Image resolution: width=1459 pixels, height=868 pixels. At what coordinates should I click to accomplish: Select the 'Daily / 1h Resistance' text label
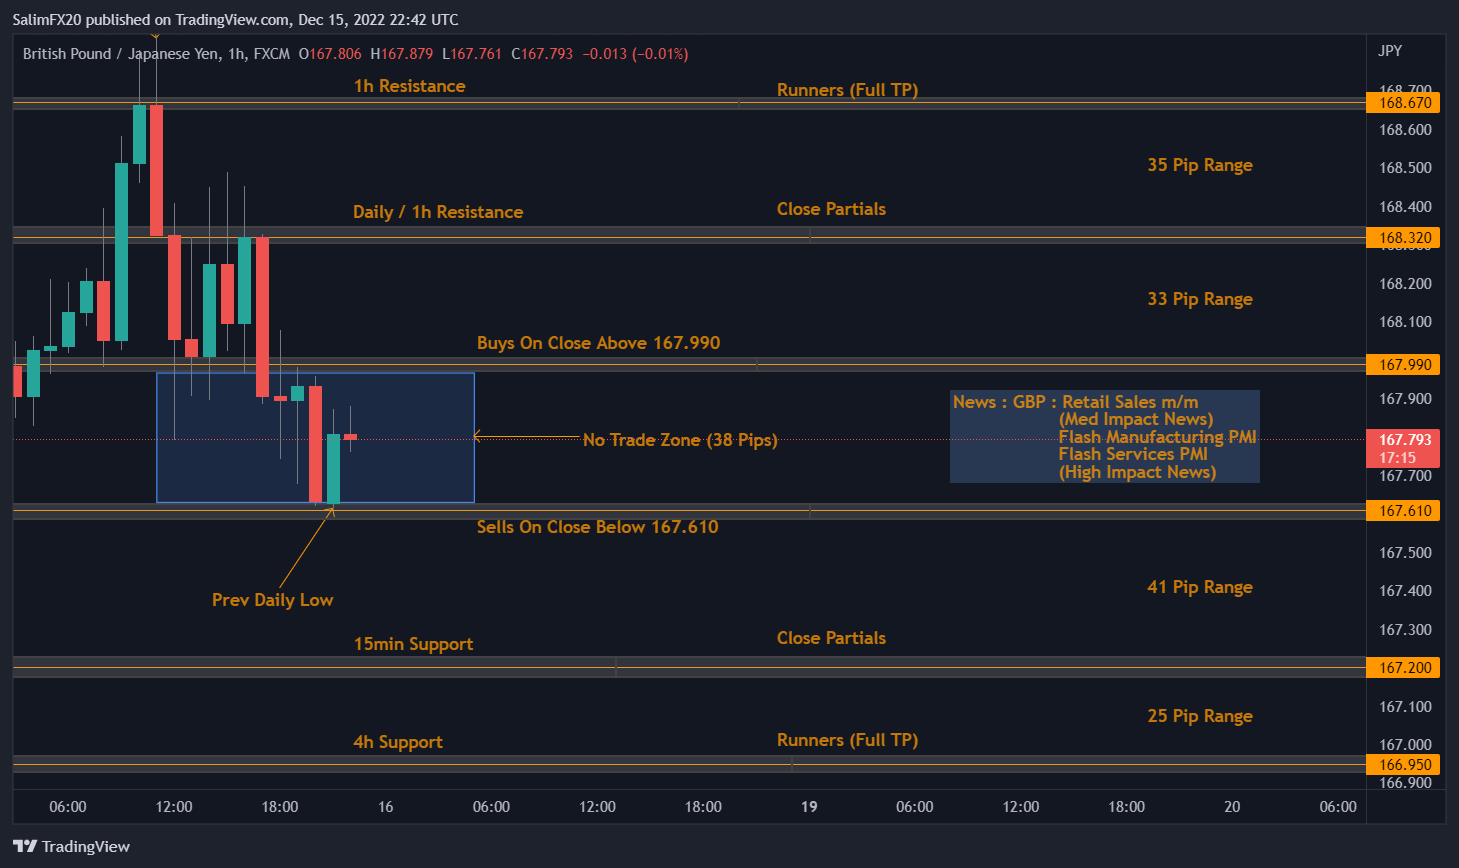[438, 212]
